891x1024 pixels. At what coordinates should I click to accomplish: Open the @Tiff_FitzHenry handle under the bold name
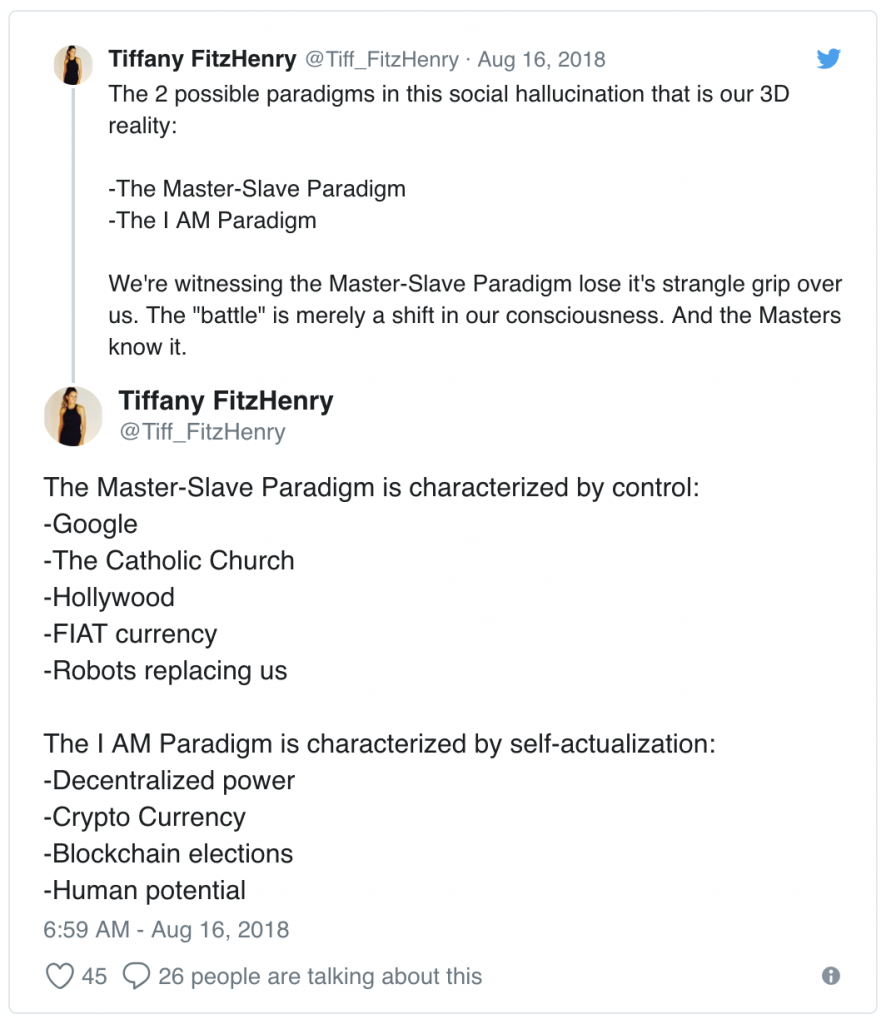click(202, 432)
